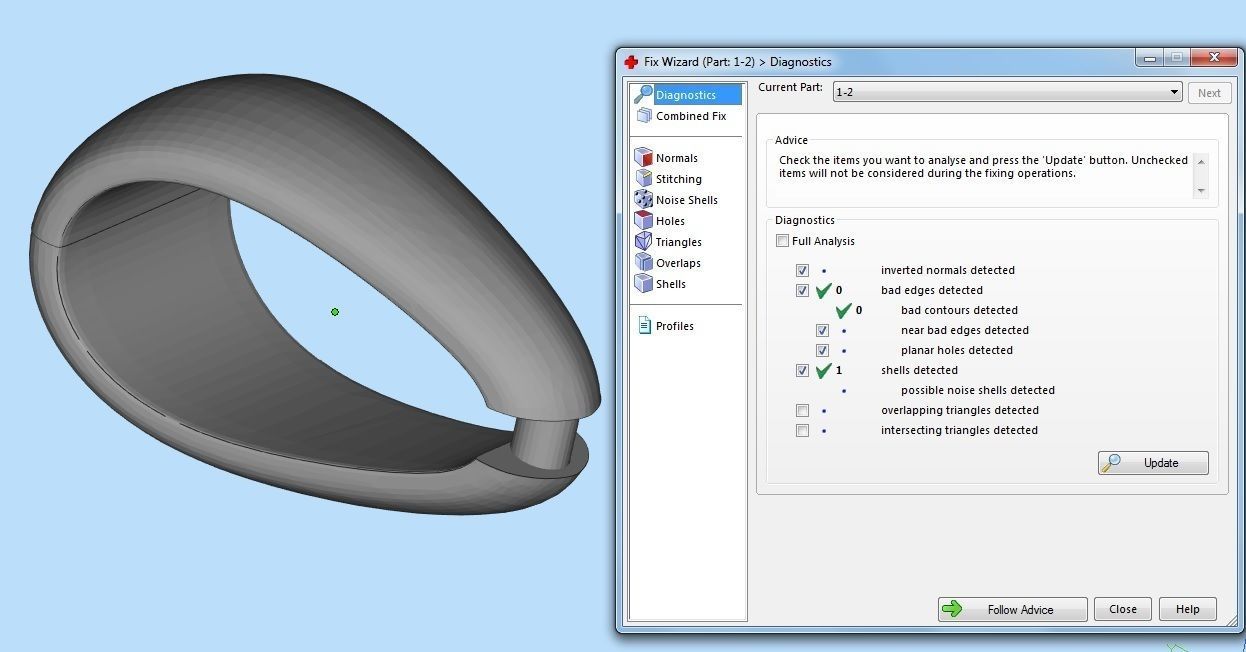Click the Noise Shells icon
Screen dimensions: 1246x652
[643, 200]
